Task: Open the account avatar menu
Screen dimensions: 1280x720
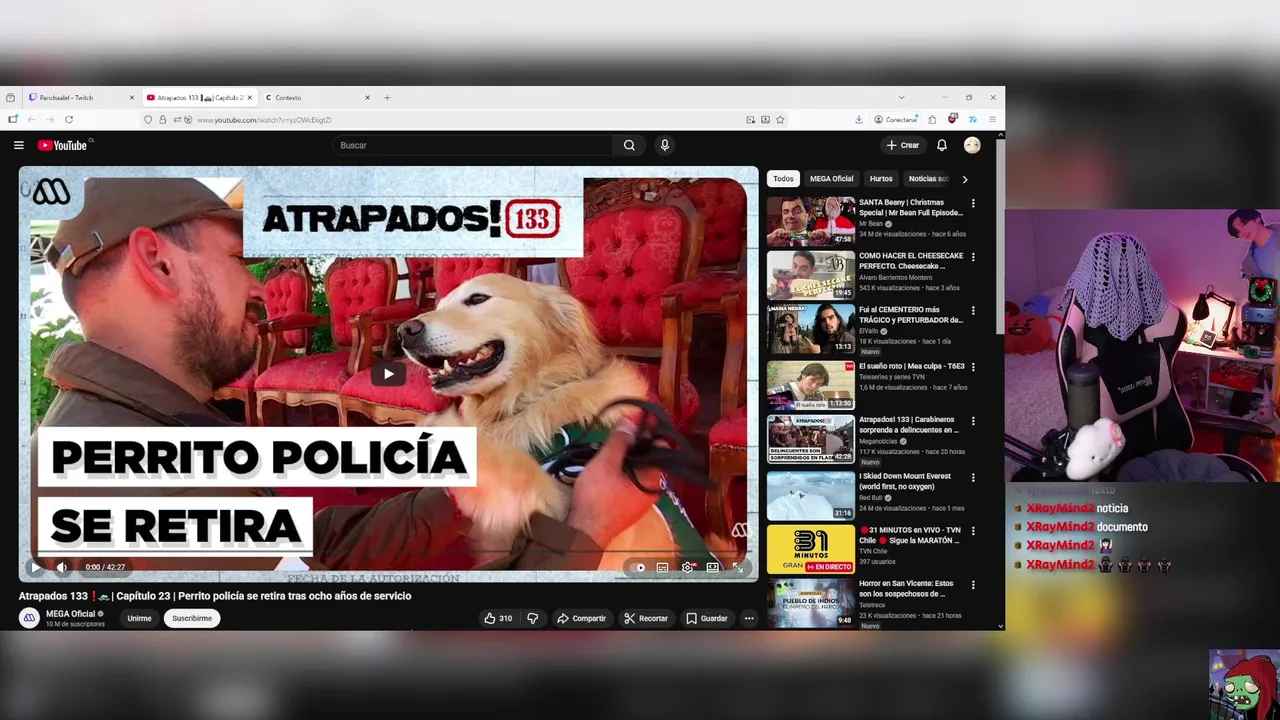Action: (x=972, y=145)
